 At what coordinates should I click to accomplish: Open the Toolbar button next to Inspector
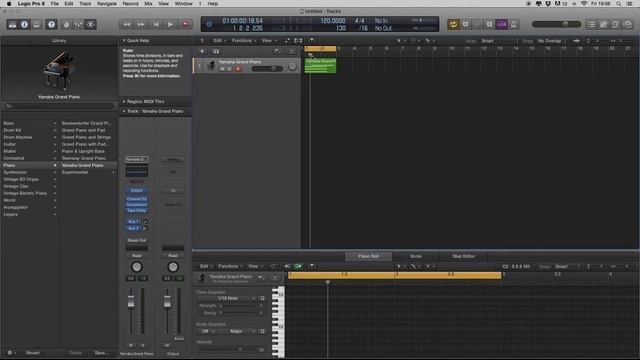37,24
